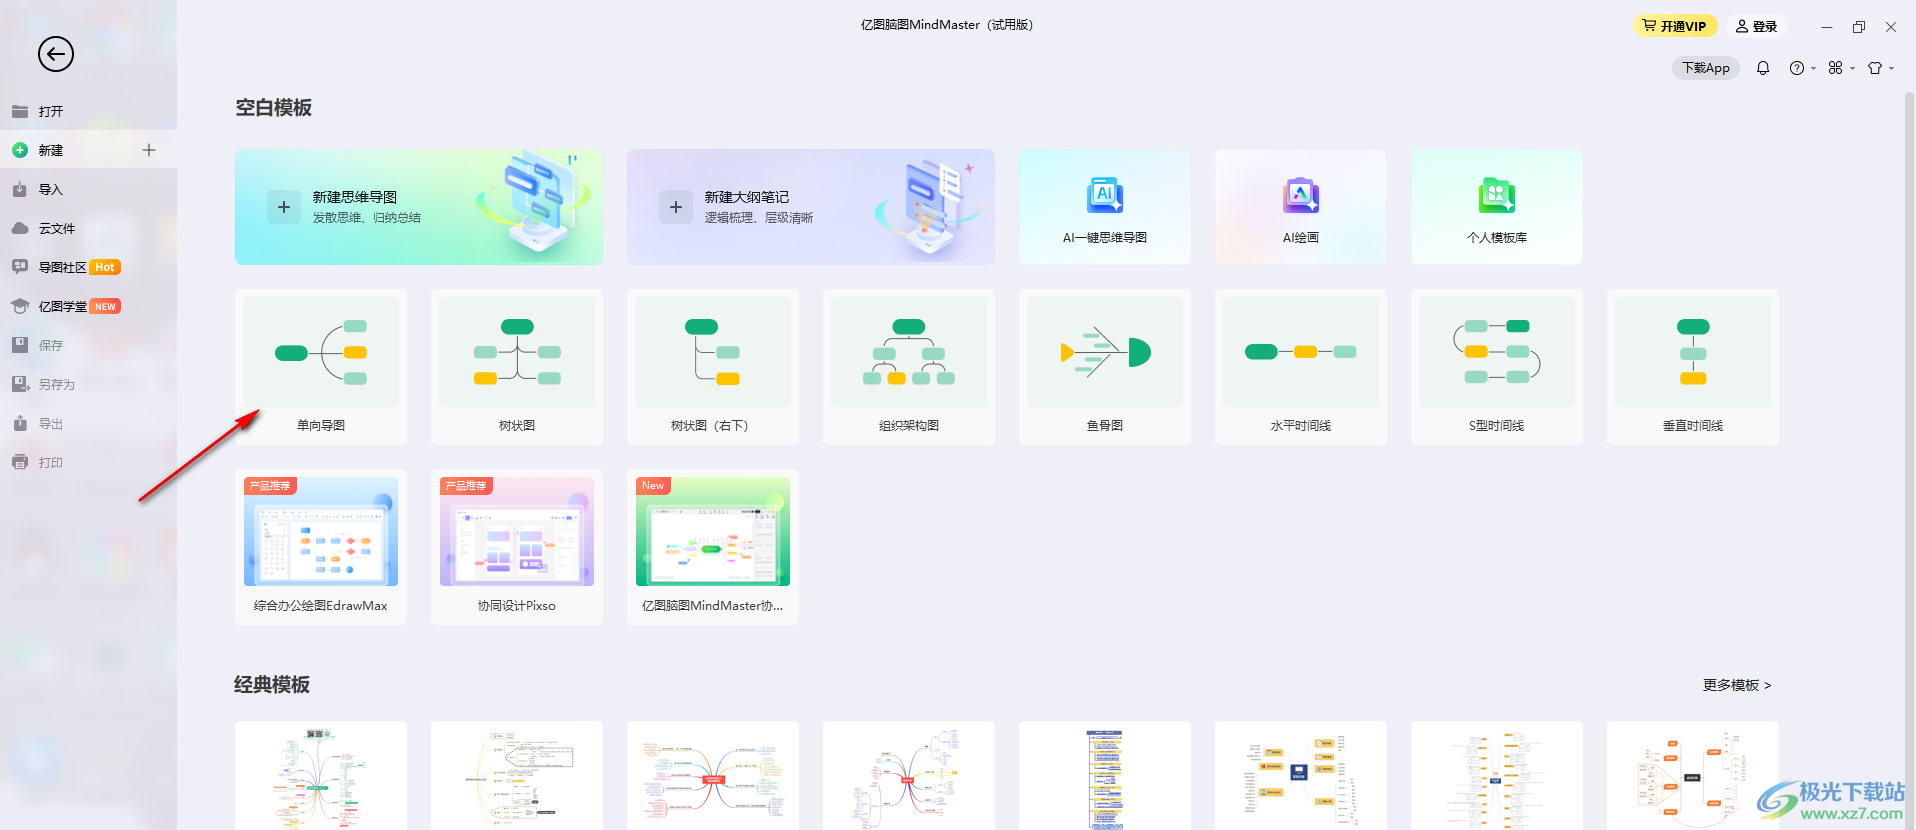Click the back arrow circle icon

(x=56, y=54)
